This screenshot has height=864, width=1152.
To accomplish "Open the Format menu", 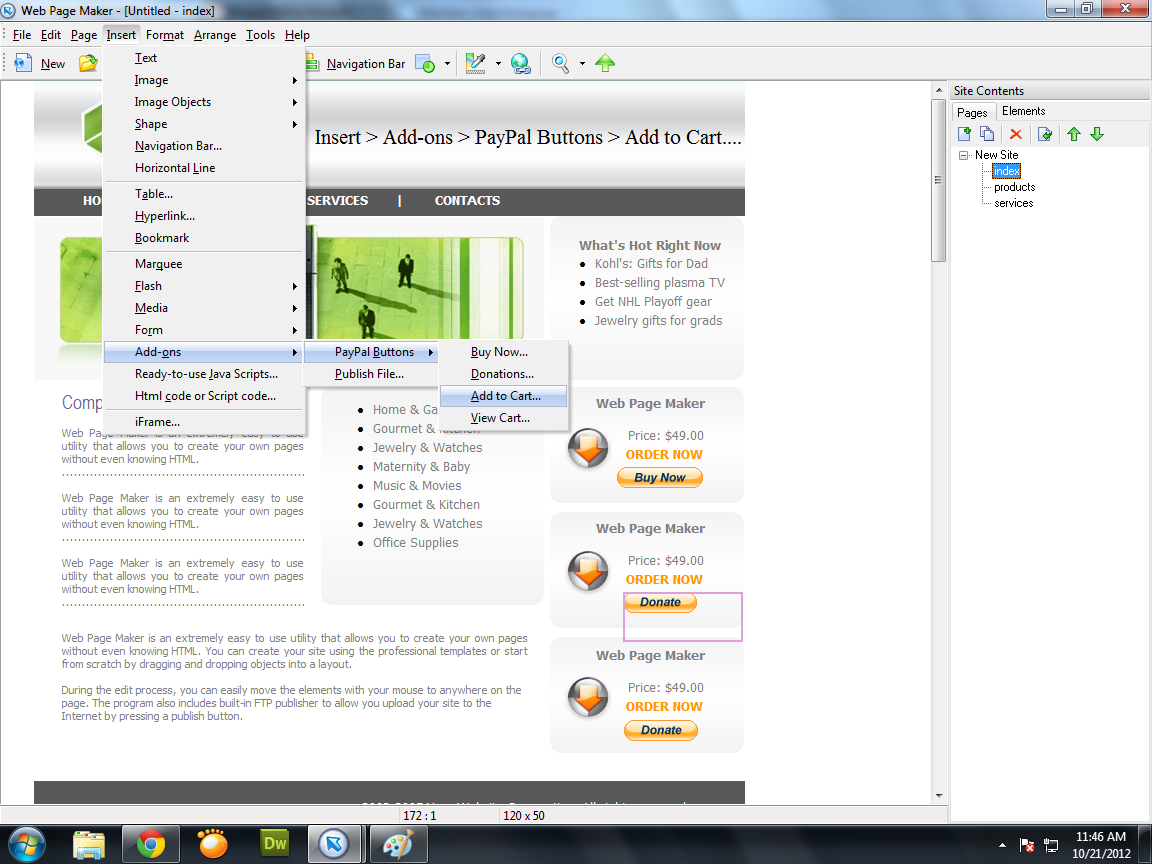I will coord(165,35).
